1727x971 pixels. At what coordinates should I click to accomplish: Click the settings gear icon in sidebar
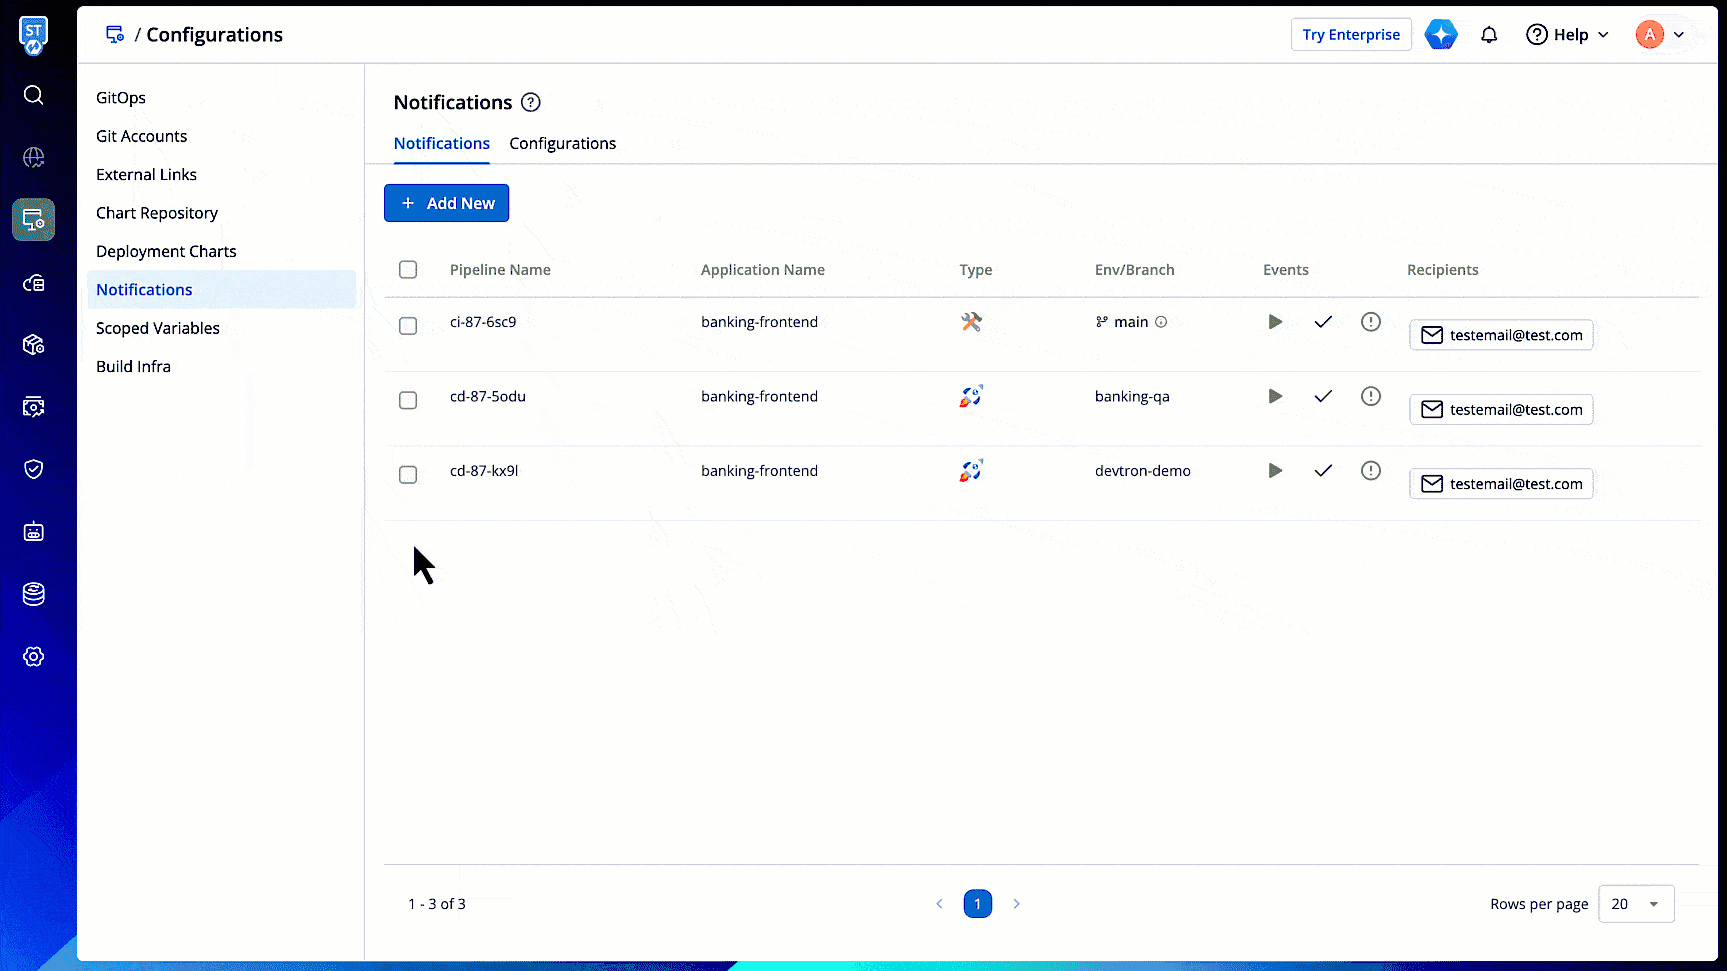33,657
